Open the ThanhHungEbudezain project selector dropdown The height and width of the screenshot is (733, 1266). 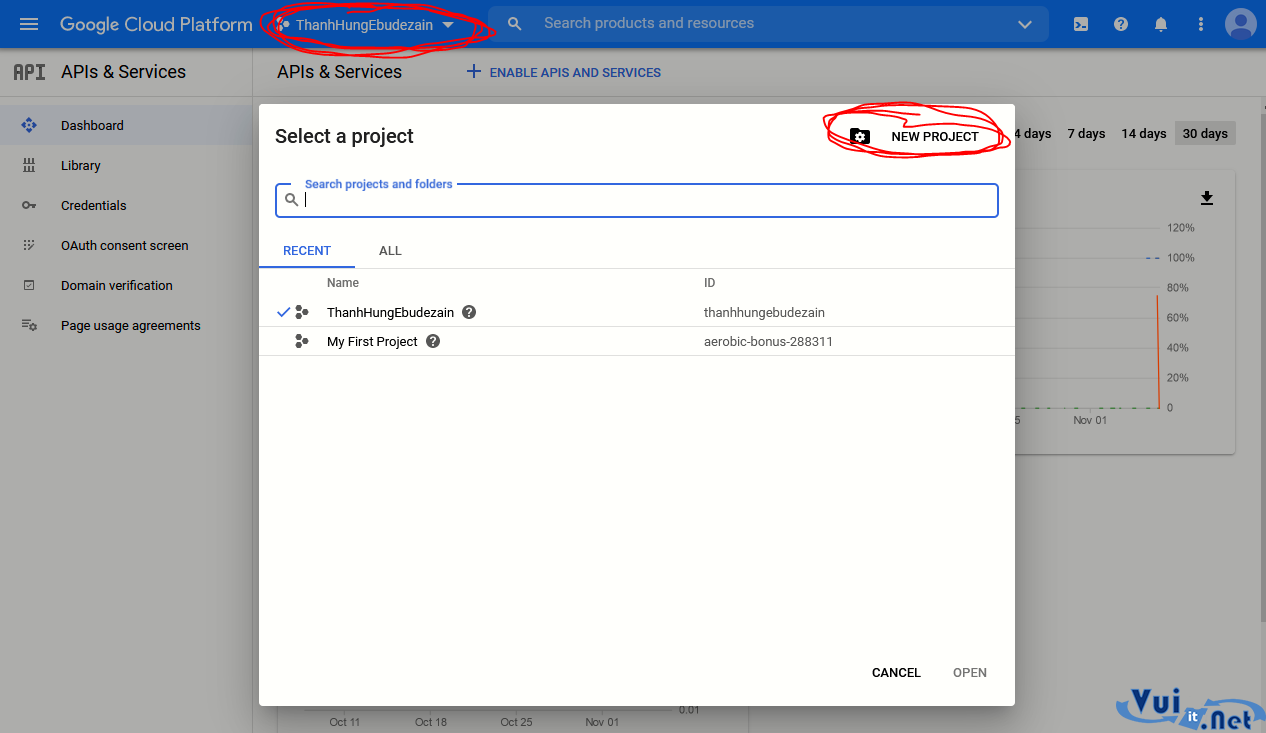(x=366, y=25)
